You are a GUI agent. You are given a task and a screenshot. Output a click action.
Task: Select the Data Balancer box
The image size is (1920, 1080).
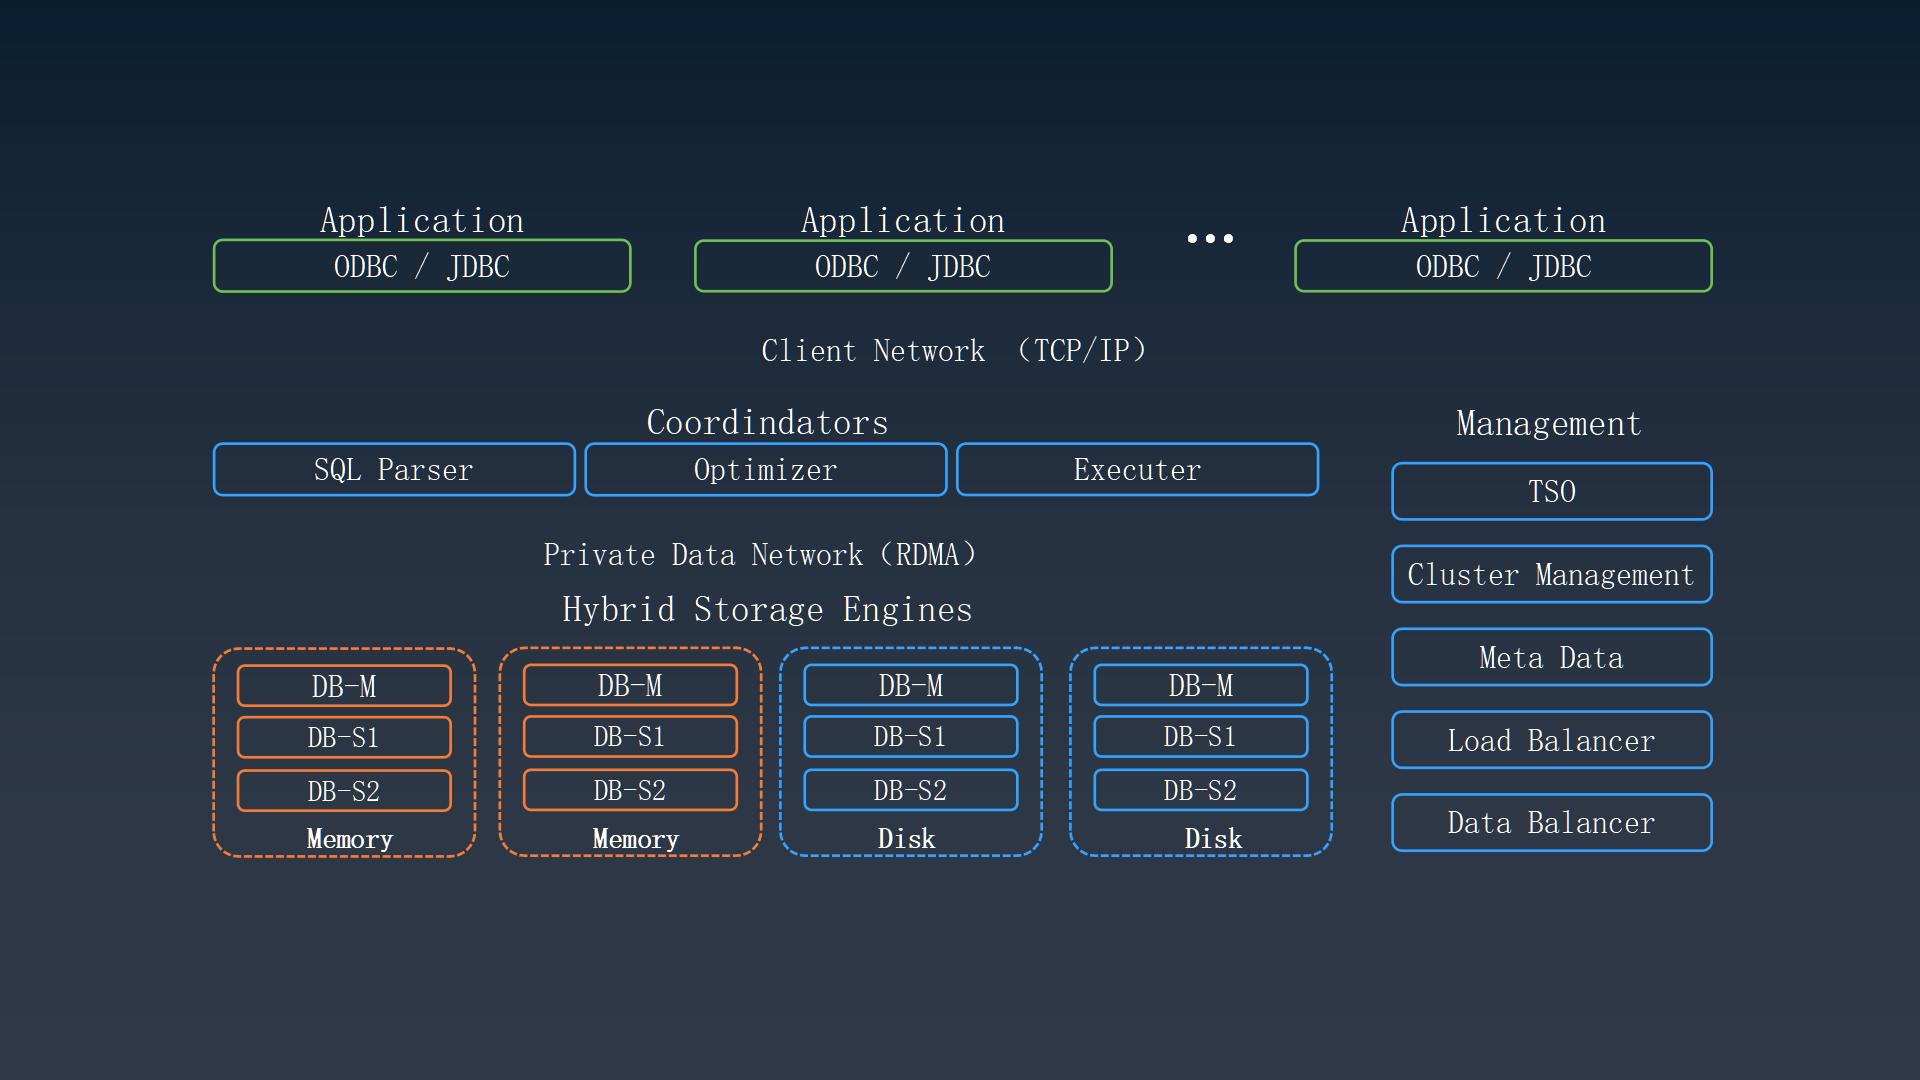click(1551, 823)
